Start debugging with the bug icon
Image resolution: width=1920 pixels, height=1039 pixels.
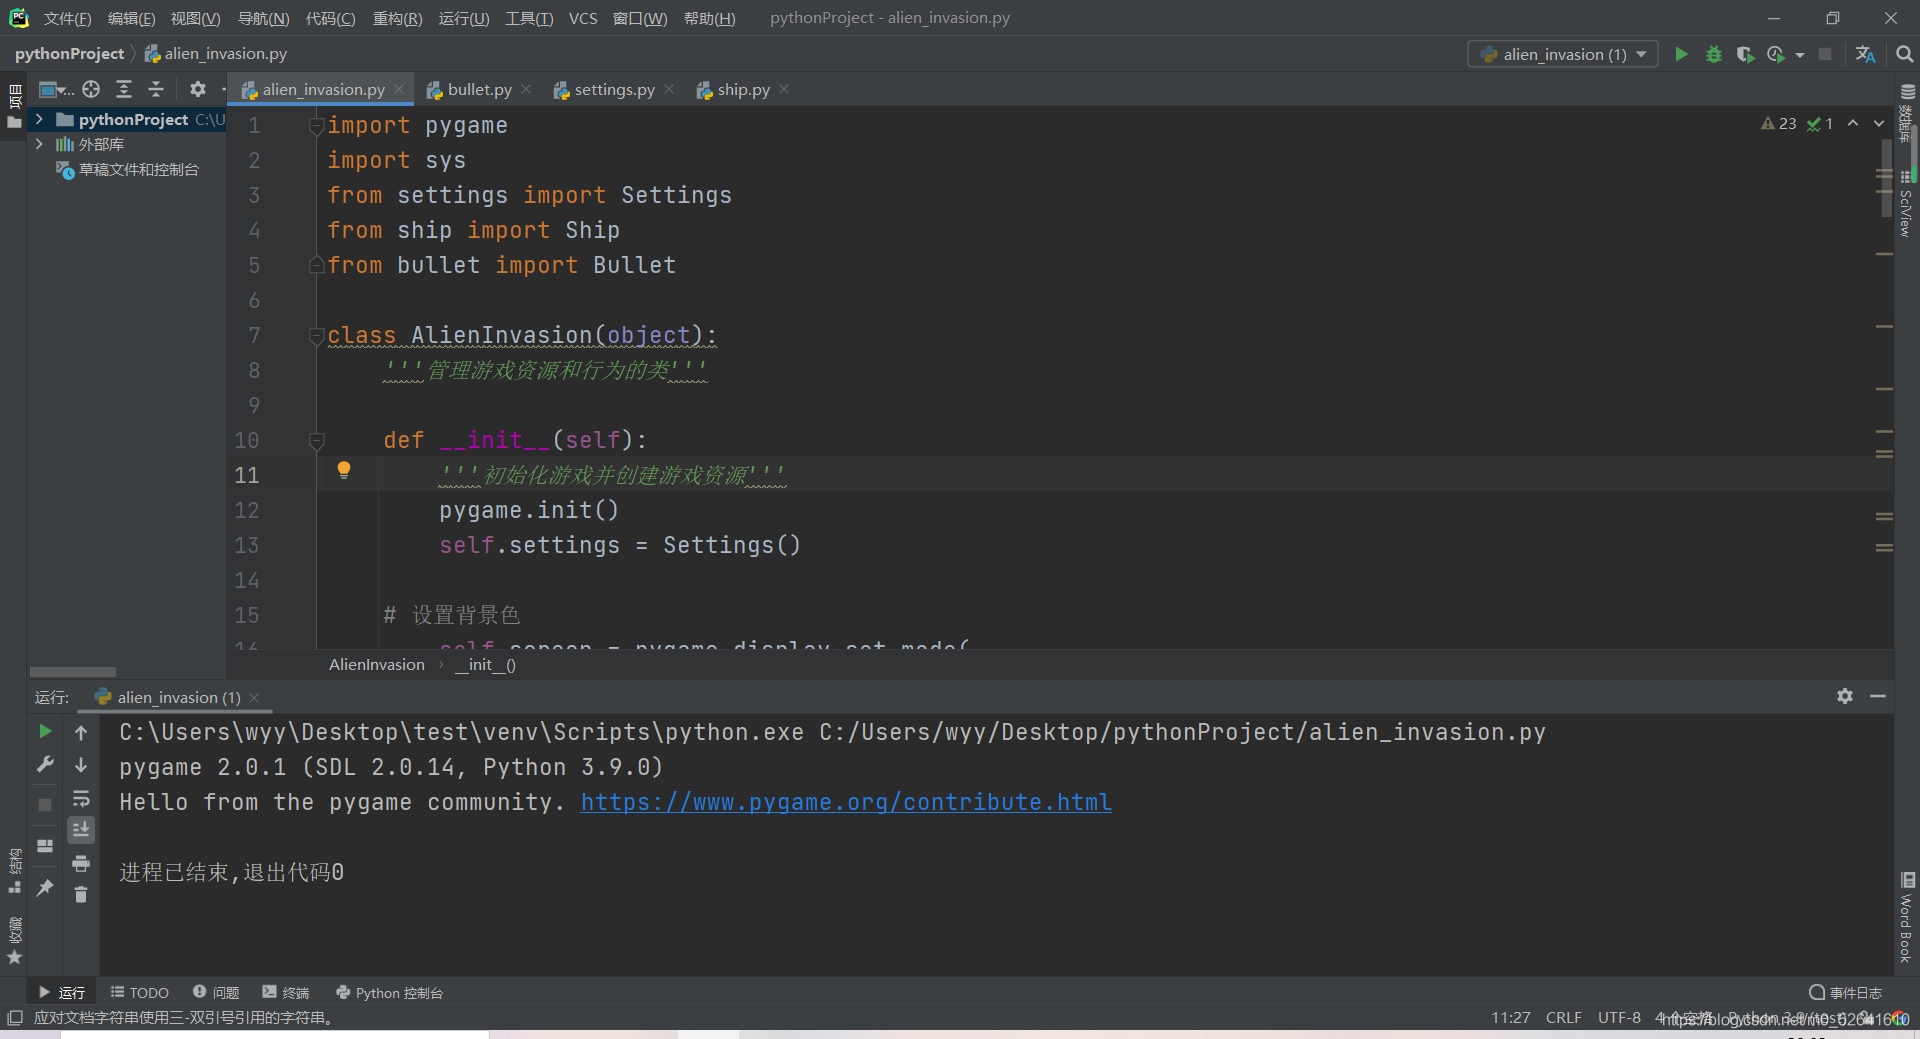(x=1714, y=54)
